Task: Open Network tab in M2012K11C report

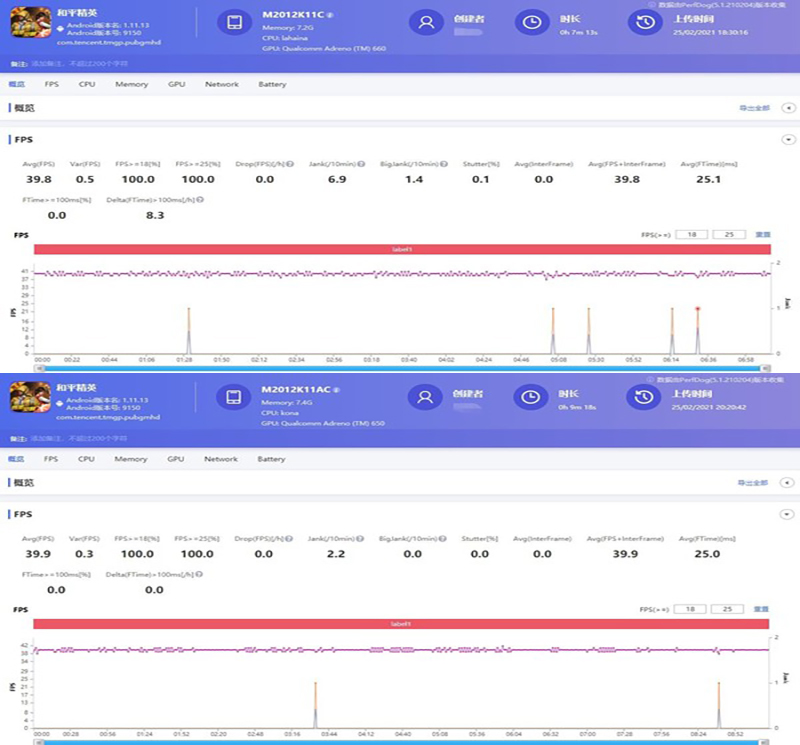Action: (x=222, y=84)
